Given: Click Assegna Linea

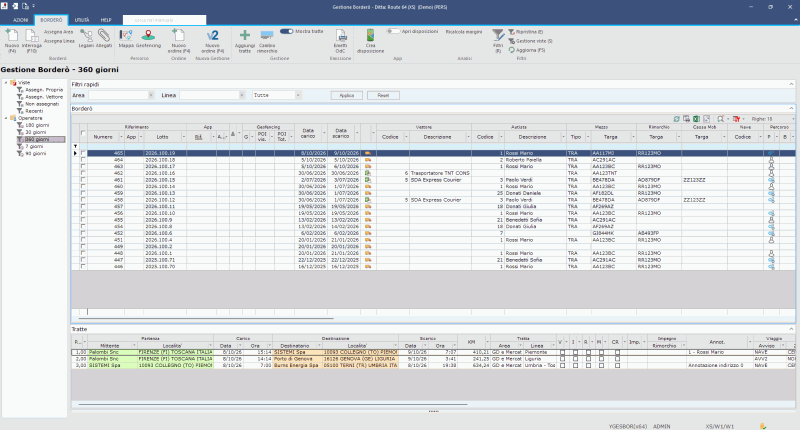Looking at the screenshot, I should [x=59, y=41].
